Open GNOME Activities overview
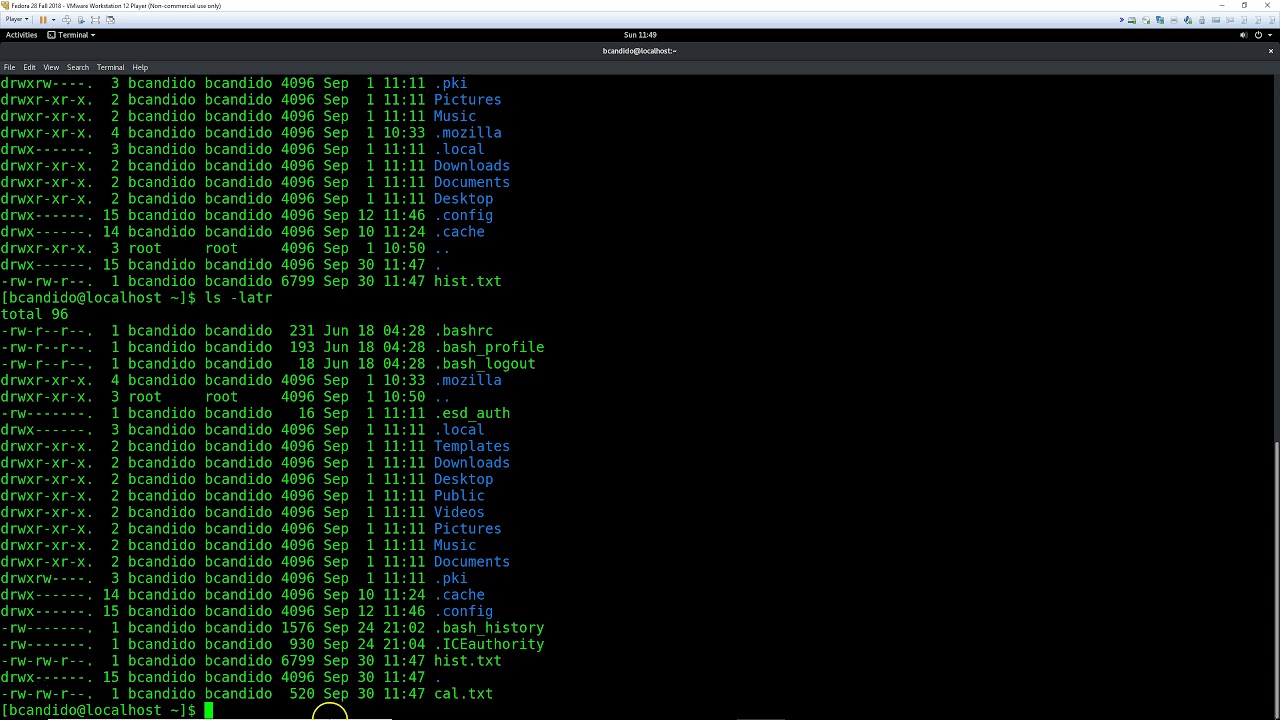This screenshot has height=720, width=1280. click(21, 35)
